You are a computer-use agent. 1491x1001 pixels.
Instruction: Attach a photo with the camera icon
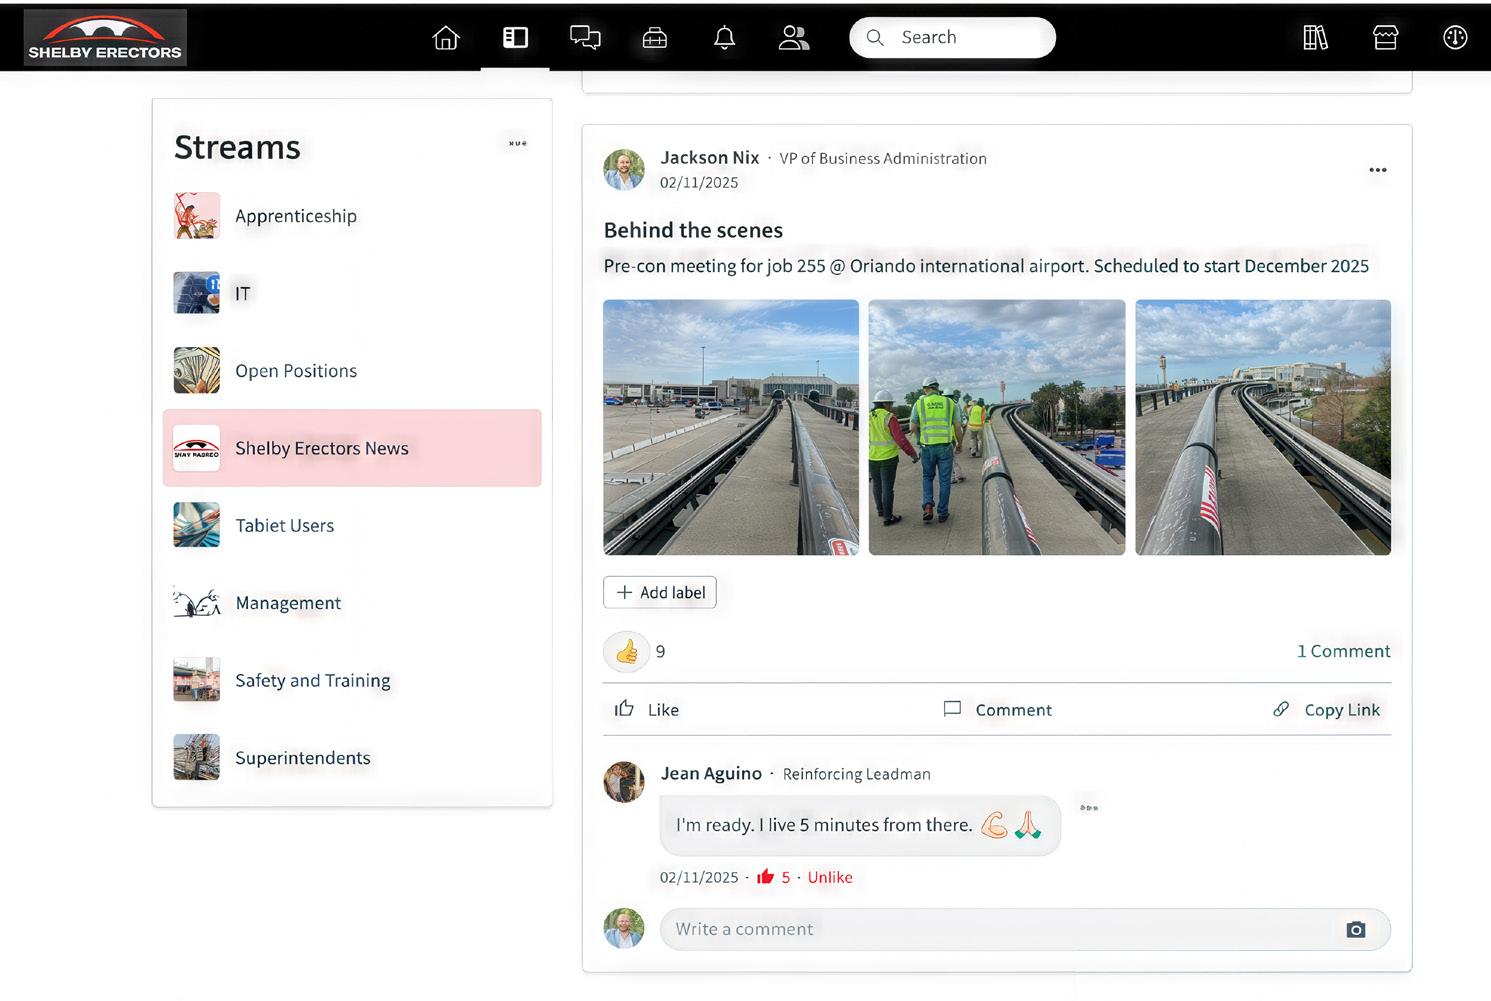click(1356, 930)
